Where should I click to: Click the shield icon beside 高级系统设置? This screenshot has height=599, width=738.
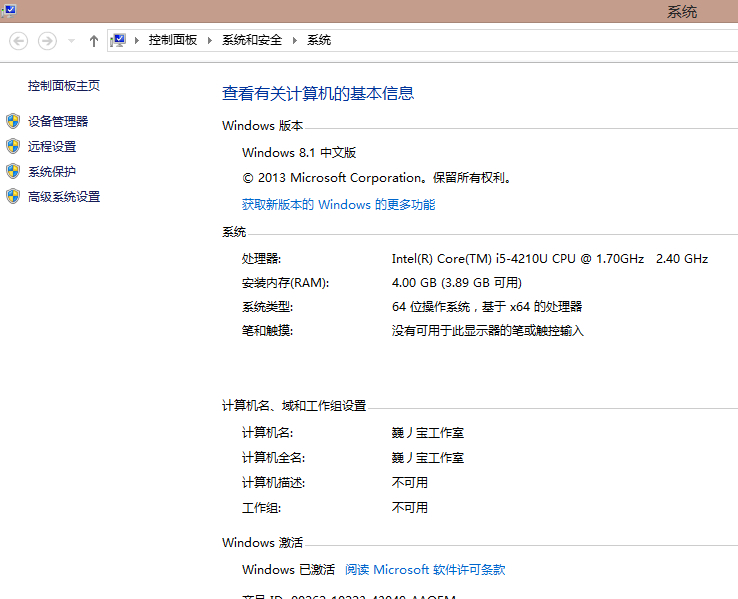coord(13,196)
